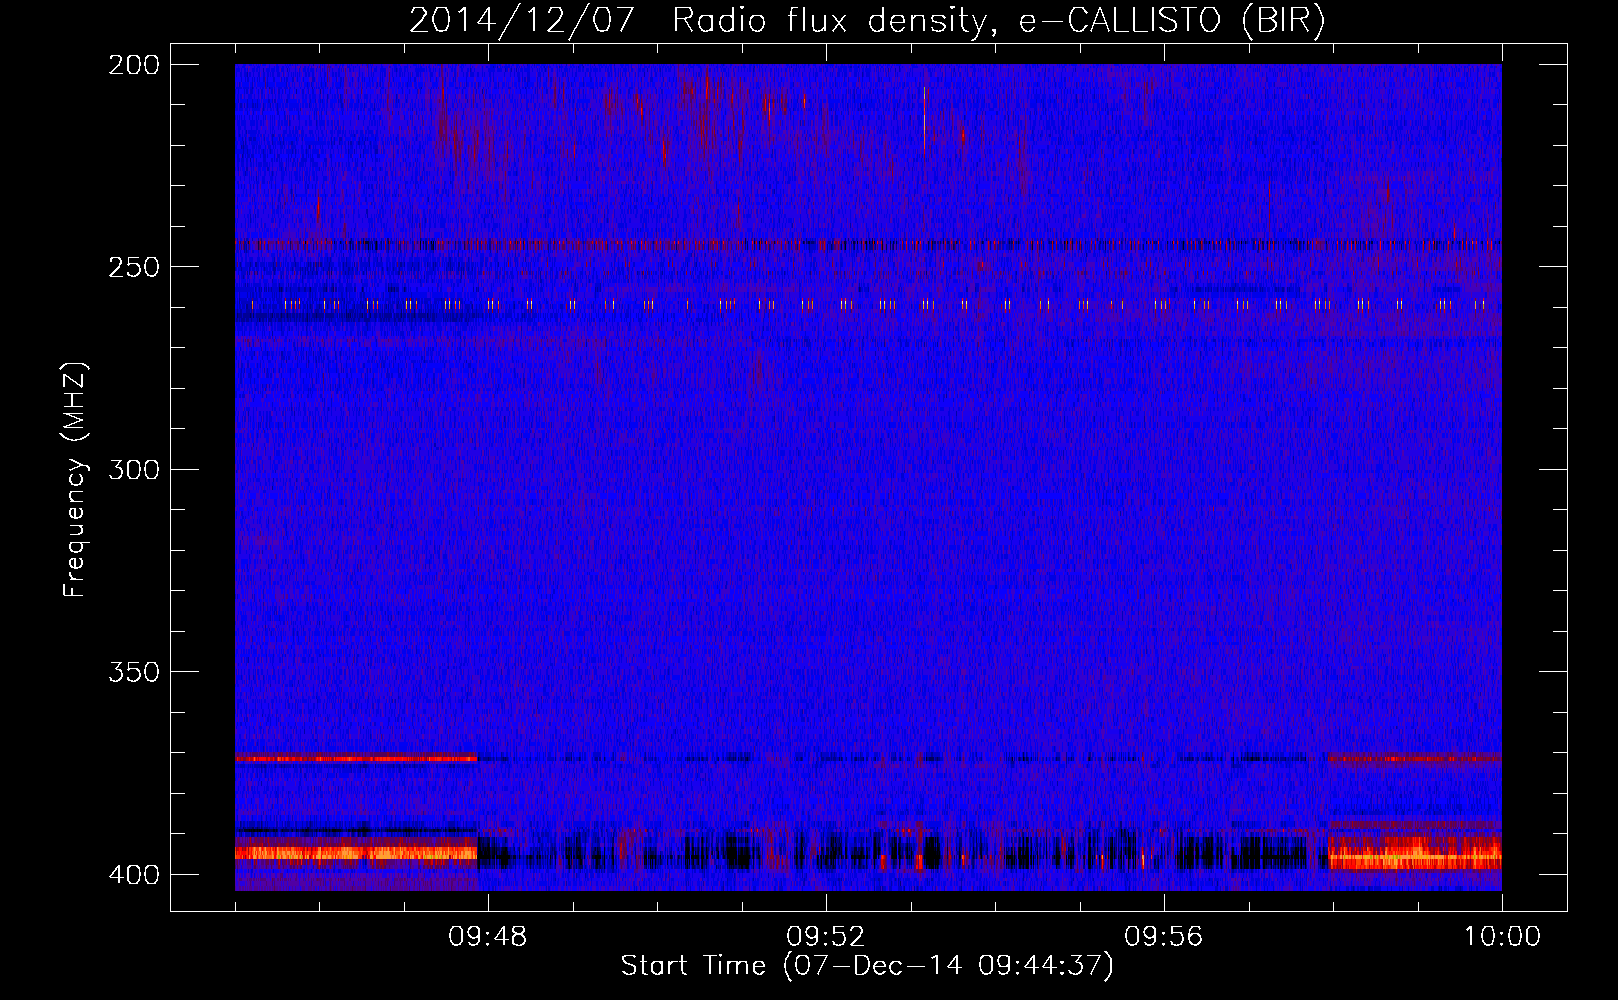Click the "Frequency (MHZ)" axis label
The image size is (1618, 1000).
(75, 480)
